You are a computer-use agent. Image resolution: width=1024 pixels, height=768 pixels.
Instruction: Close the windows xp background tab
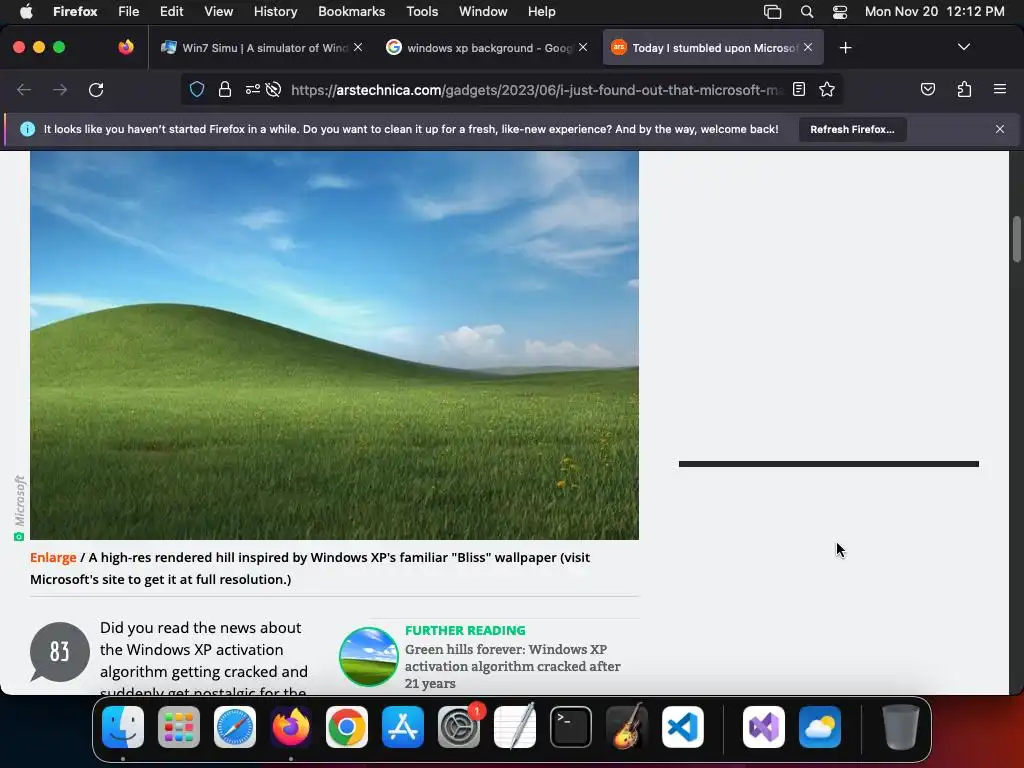click(583, 47)
